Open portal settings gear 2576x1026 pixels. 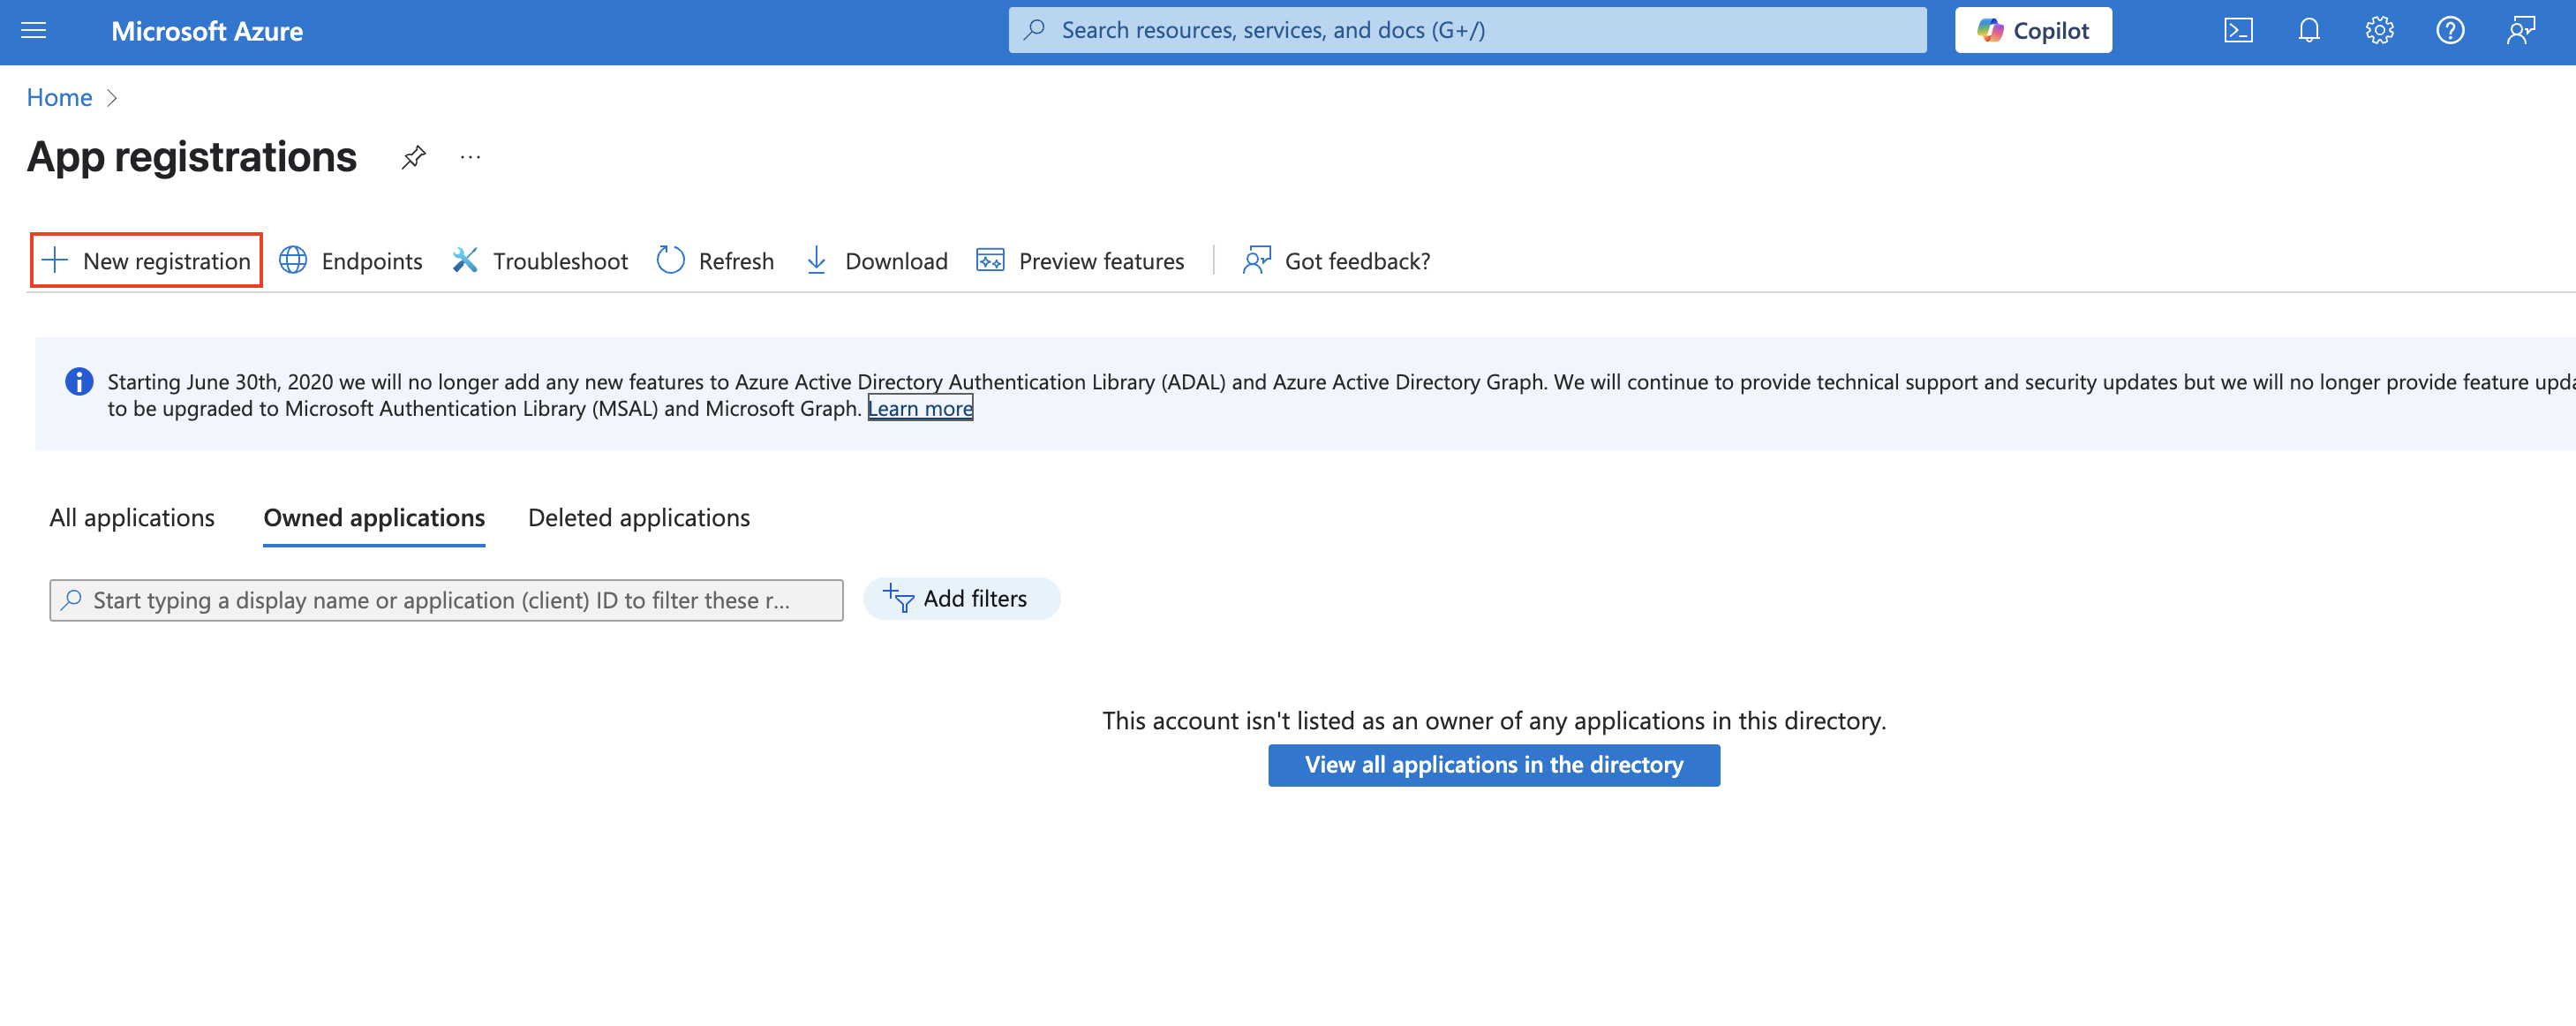pos(2379,31)
